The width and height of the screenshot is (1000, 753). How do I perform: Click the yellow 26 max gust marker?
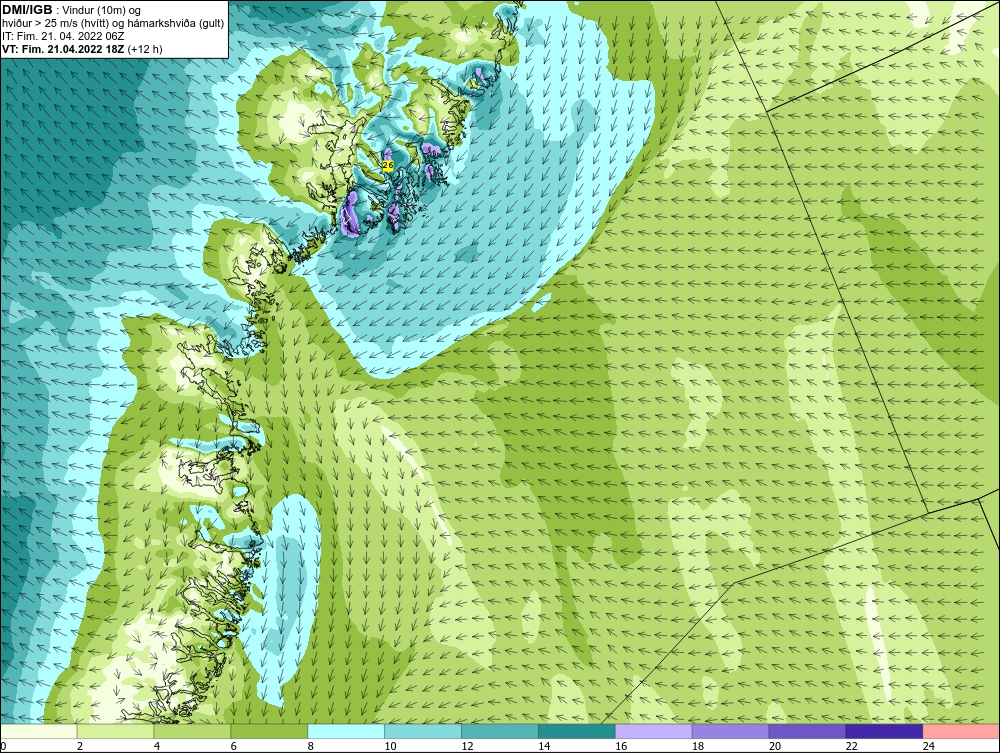[x=387, y=165]
